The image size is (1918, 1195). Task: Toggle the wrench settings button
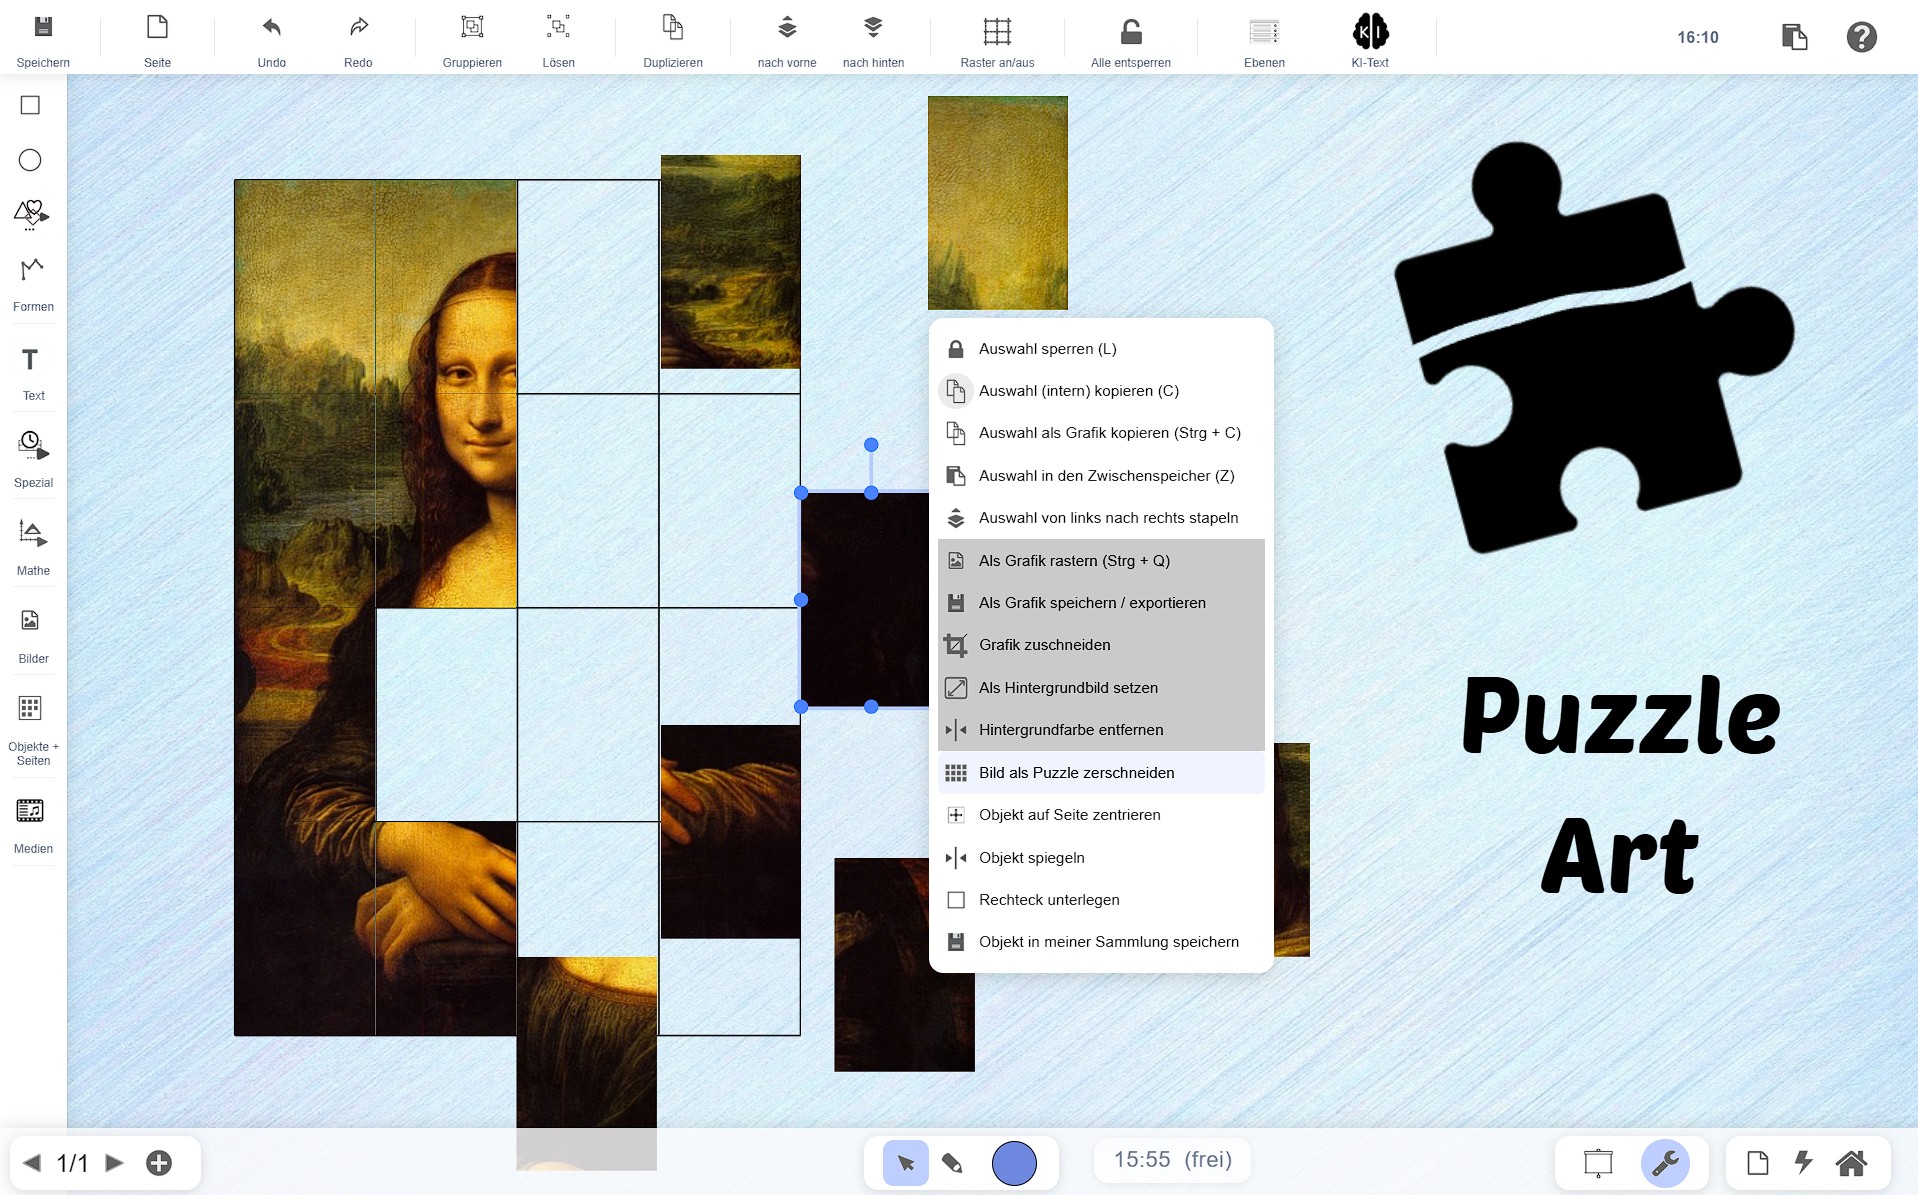click(x=1665, y=1163)
